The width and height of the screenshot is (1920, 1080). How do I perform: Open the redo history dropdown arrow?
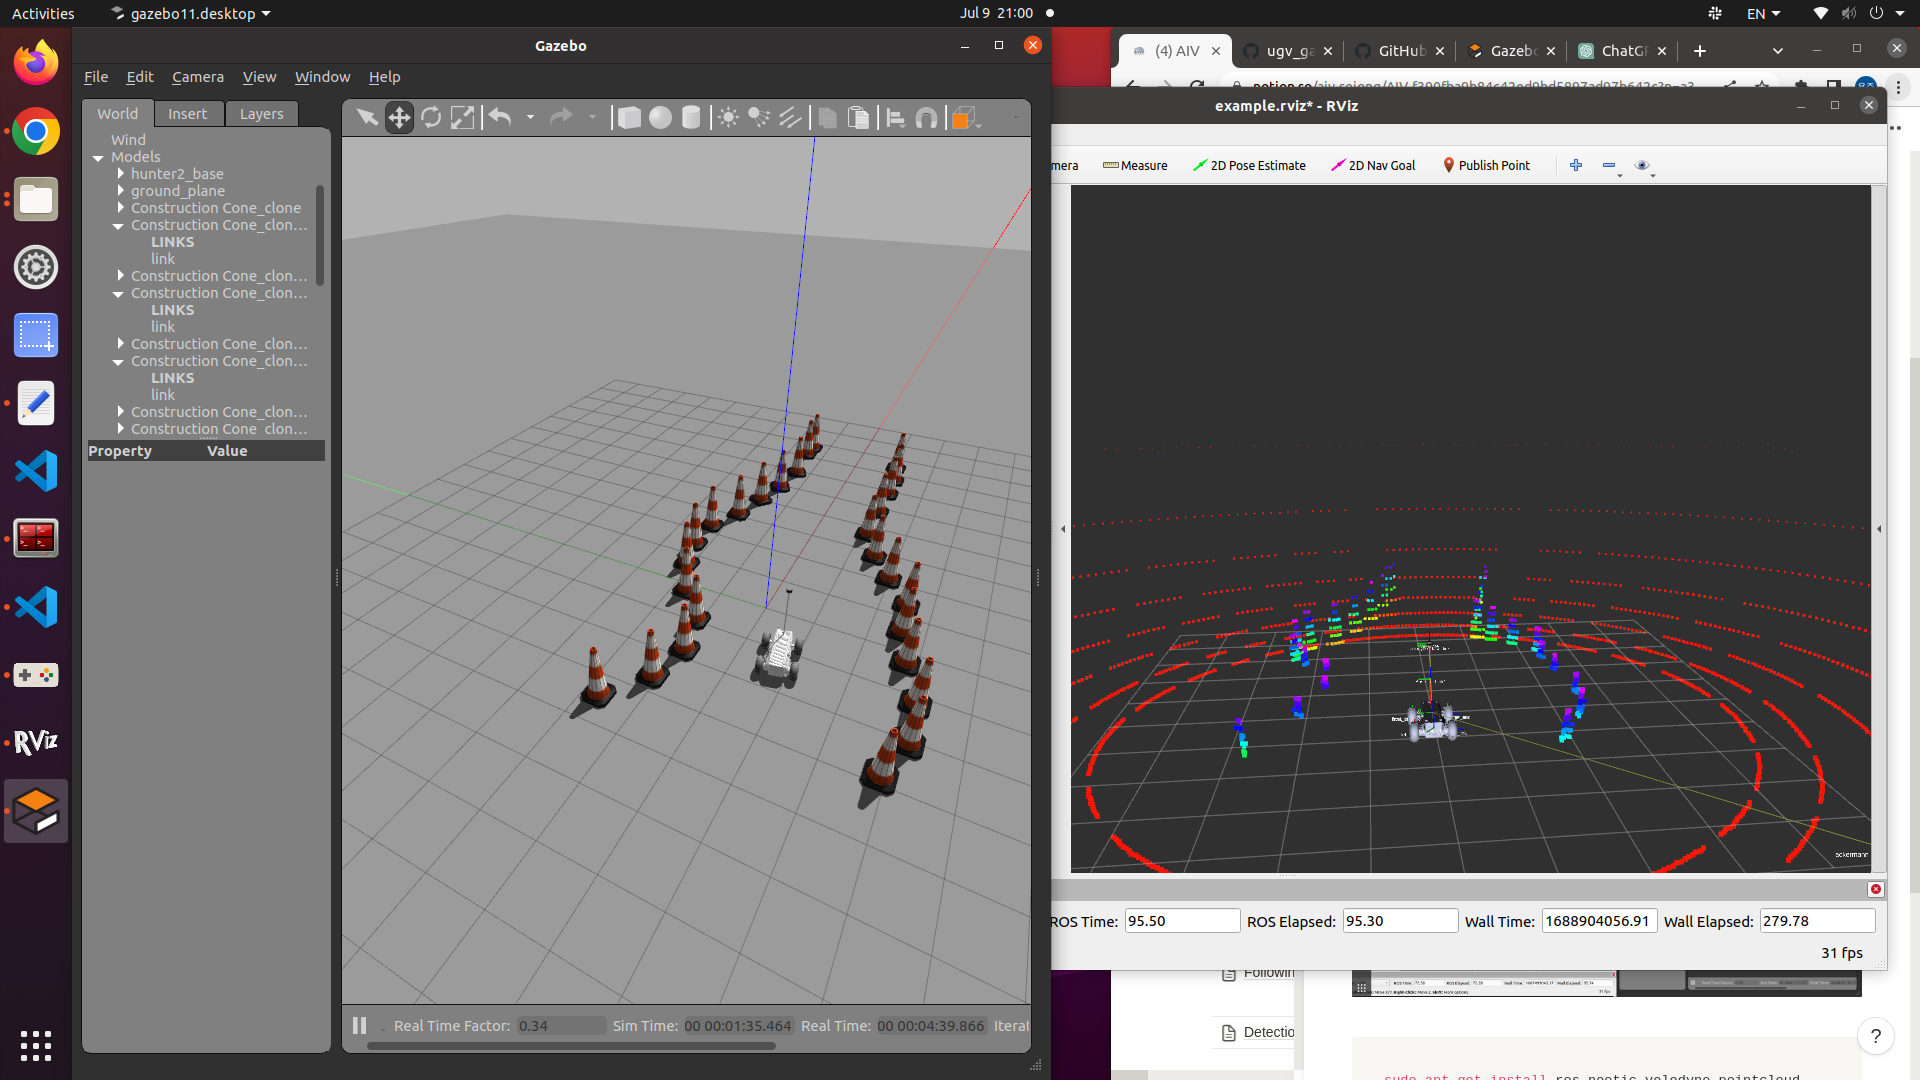(593, 117)
